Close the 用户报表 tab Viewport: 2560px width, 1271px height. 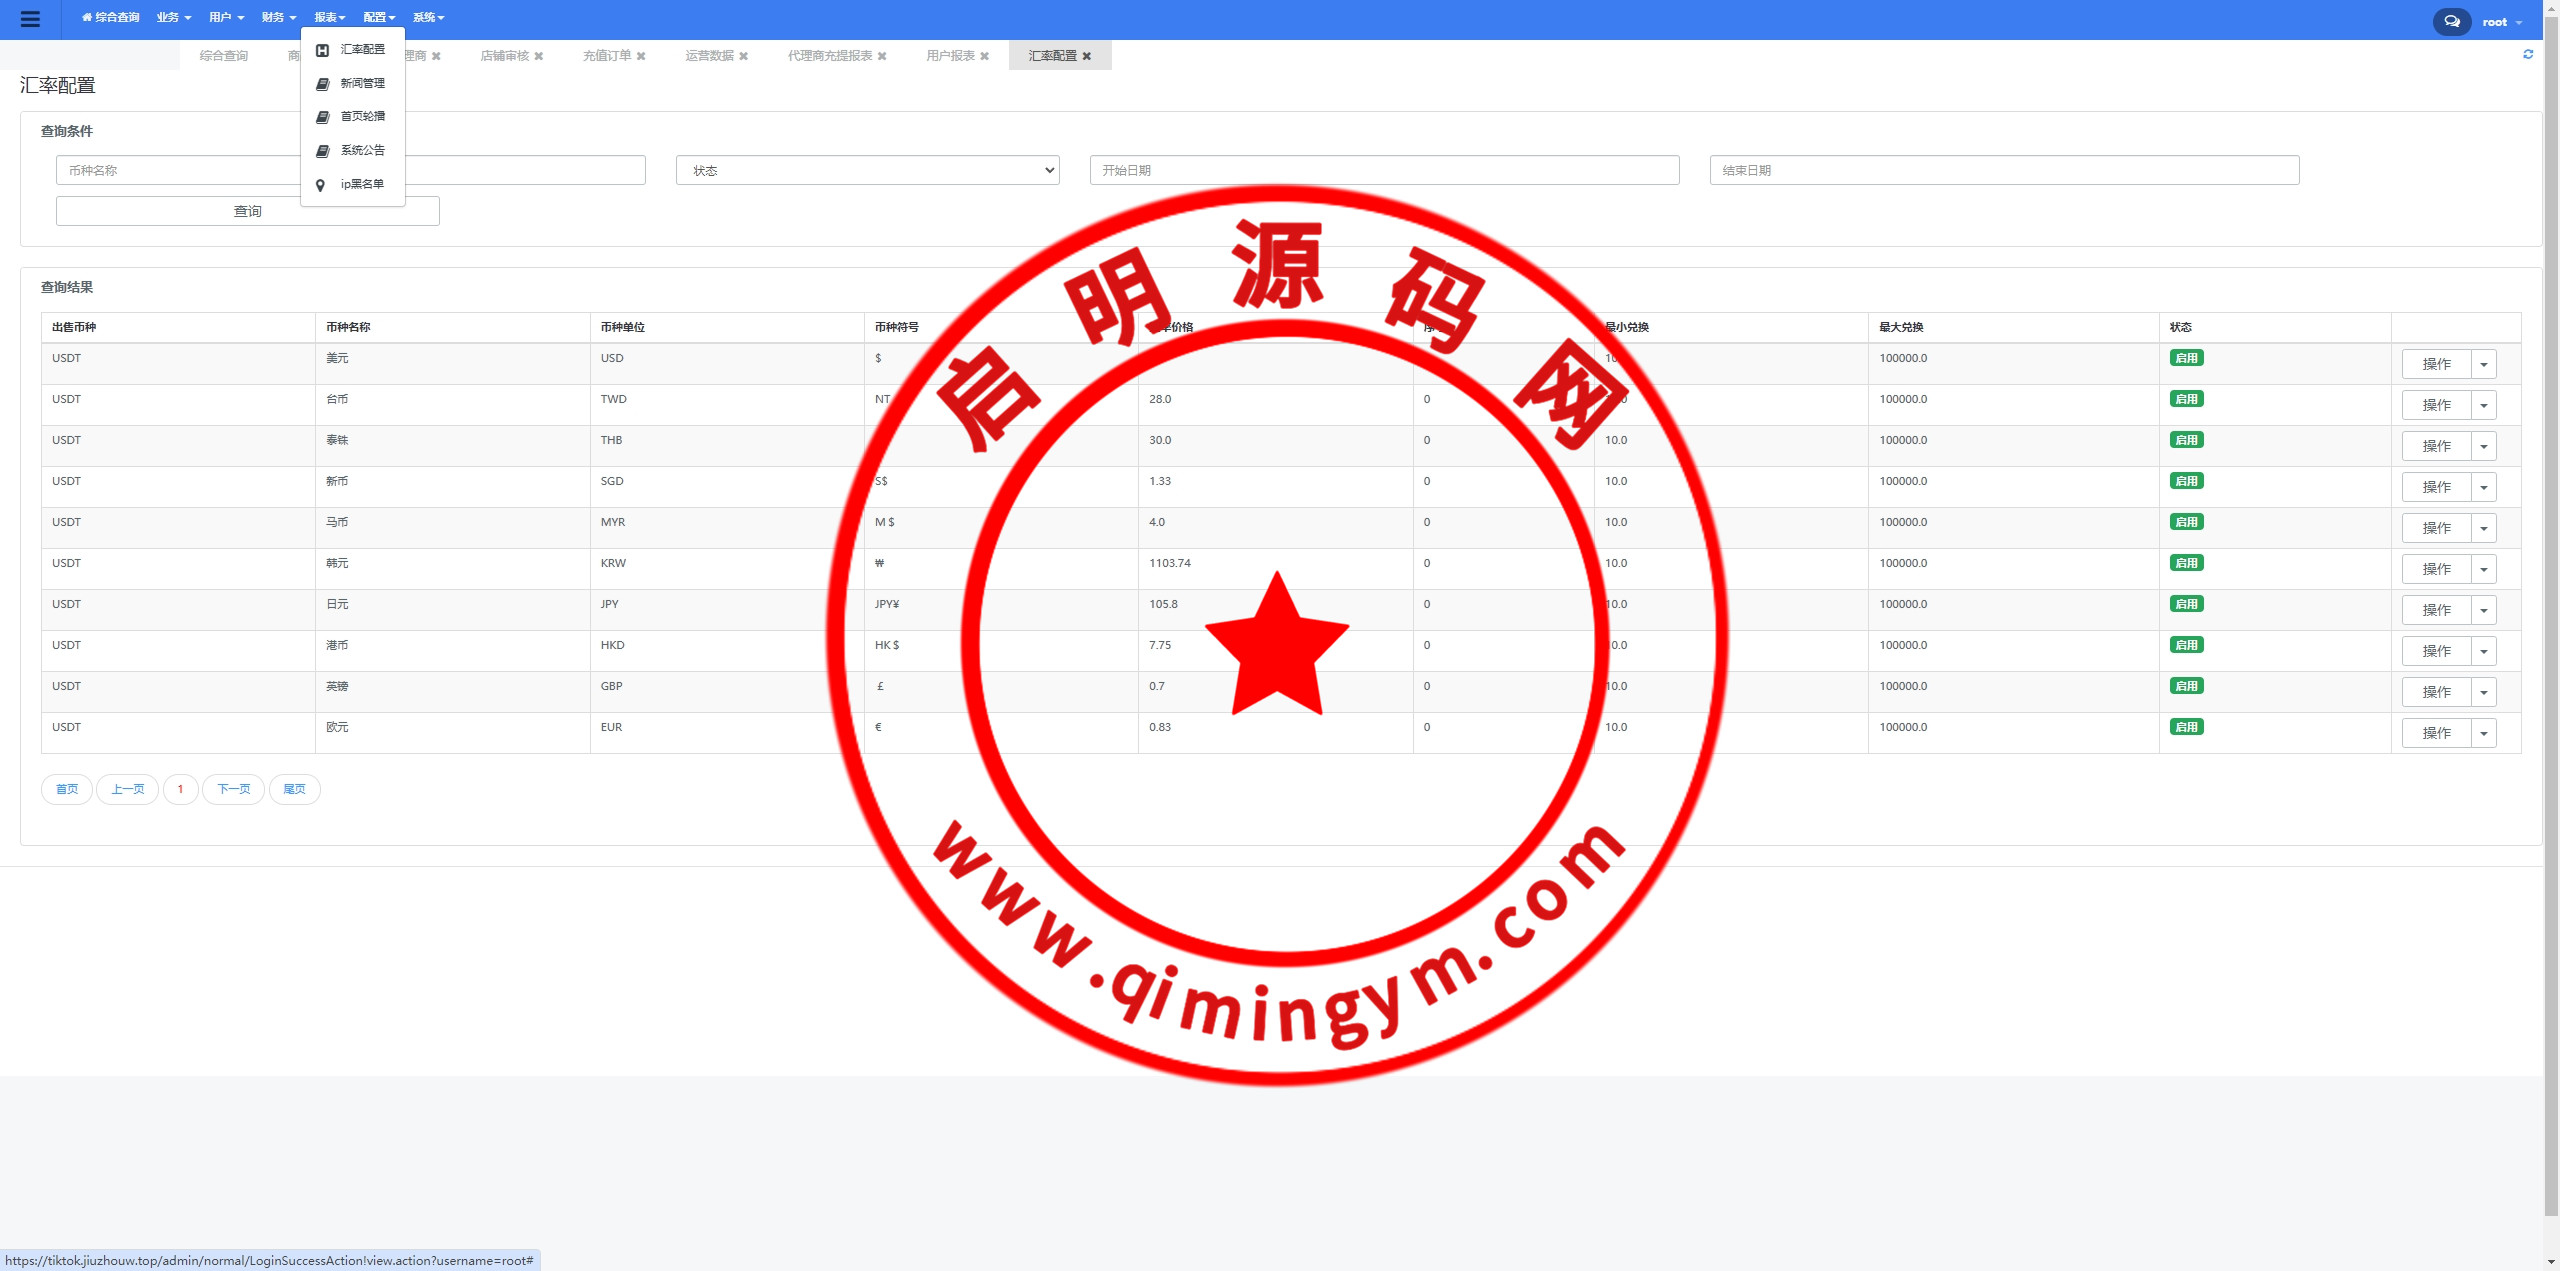point(984,56)
